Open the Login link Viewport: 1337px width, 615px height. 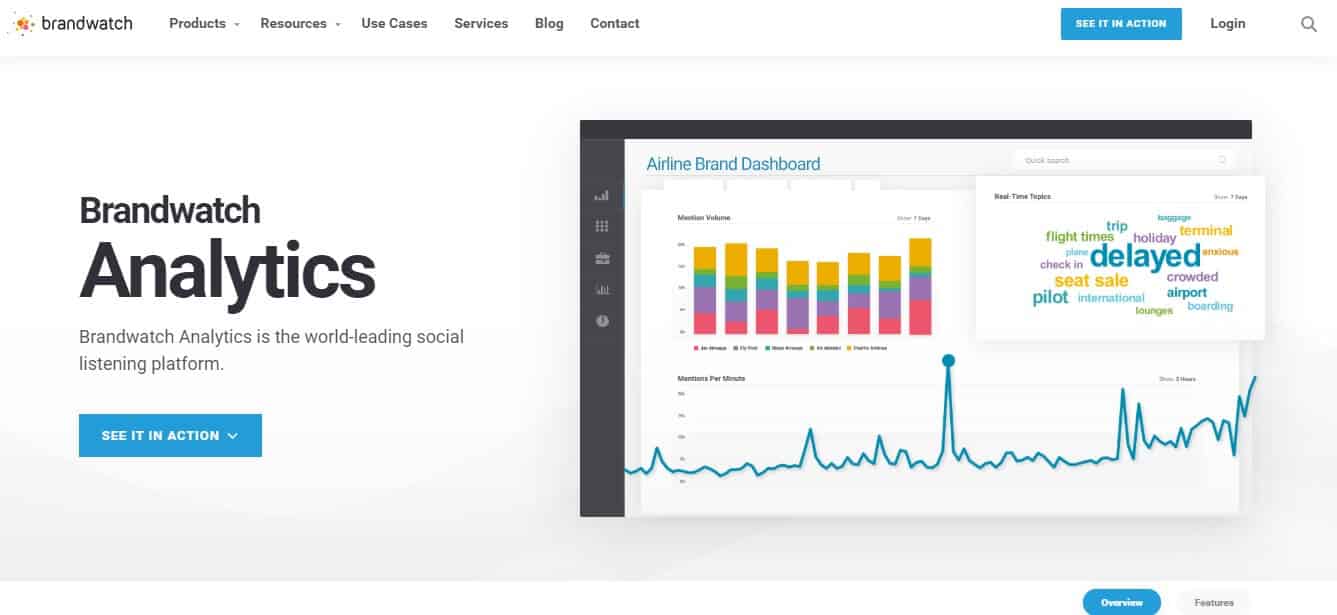click(x=1228, y=23)
